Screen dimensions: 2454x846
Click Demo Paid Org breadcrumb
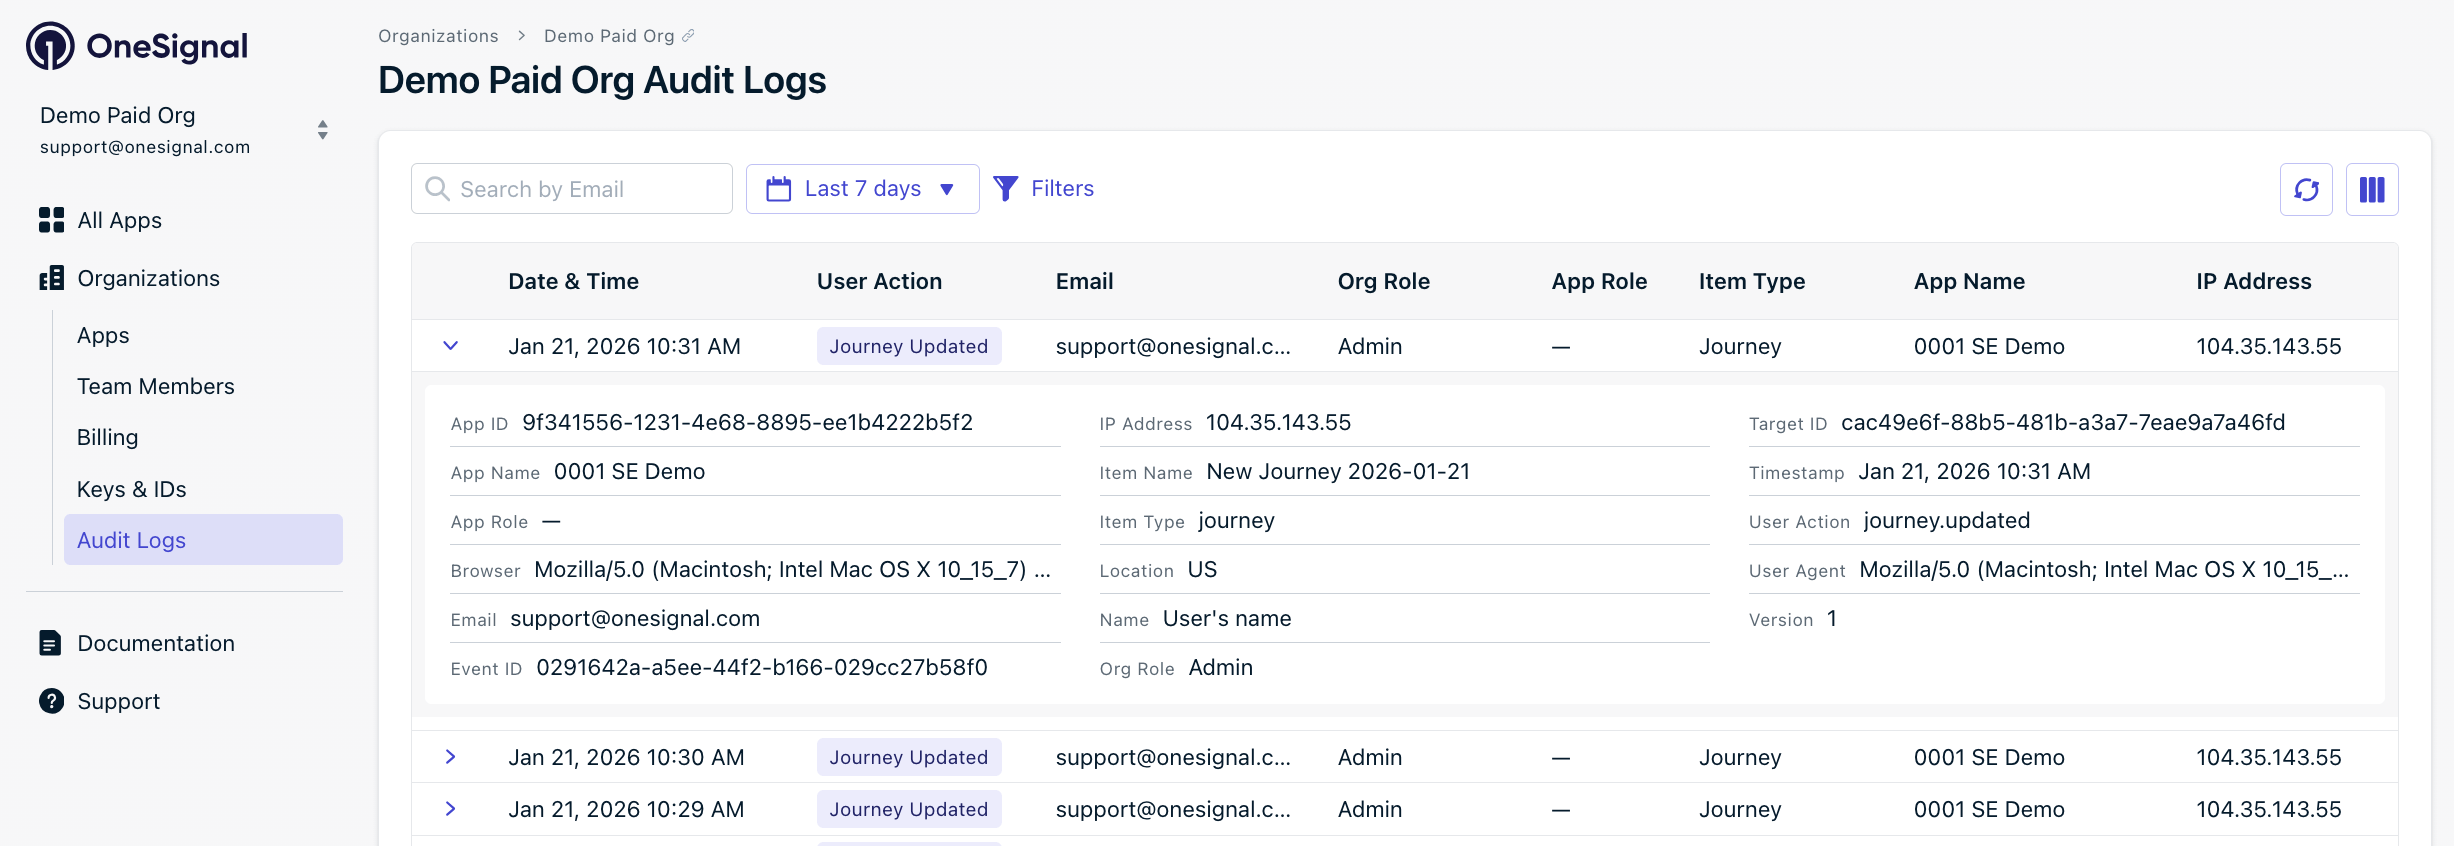coord(609,36)
